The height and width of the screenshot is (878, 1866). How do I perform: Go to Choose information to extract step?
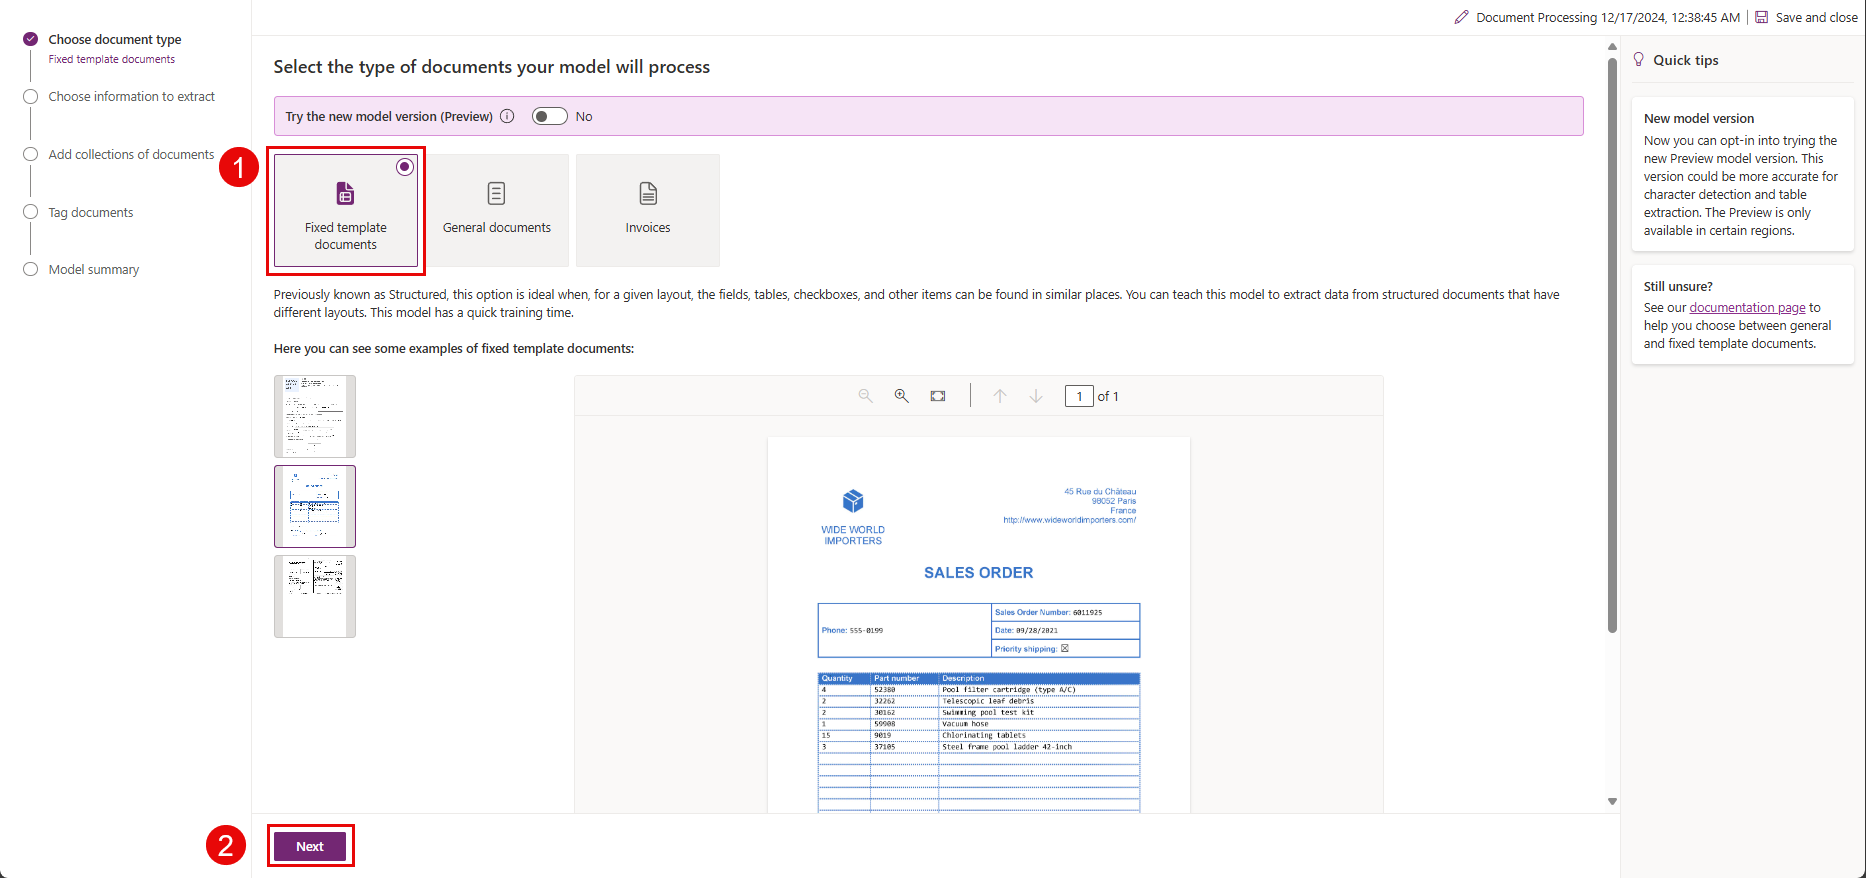coord(131,96)
